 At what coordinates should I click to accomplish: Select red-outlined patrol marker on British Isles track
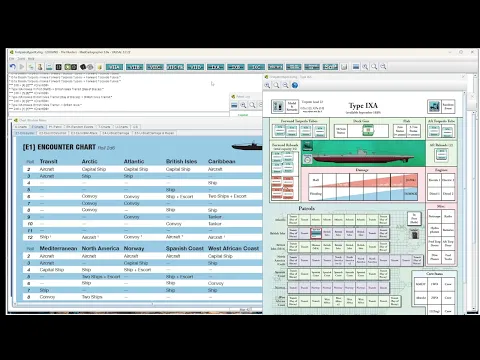click(x=316, y=233)
